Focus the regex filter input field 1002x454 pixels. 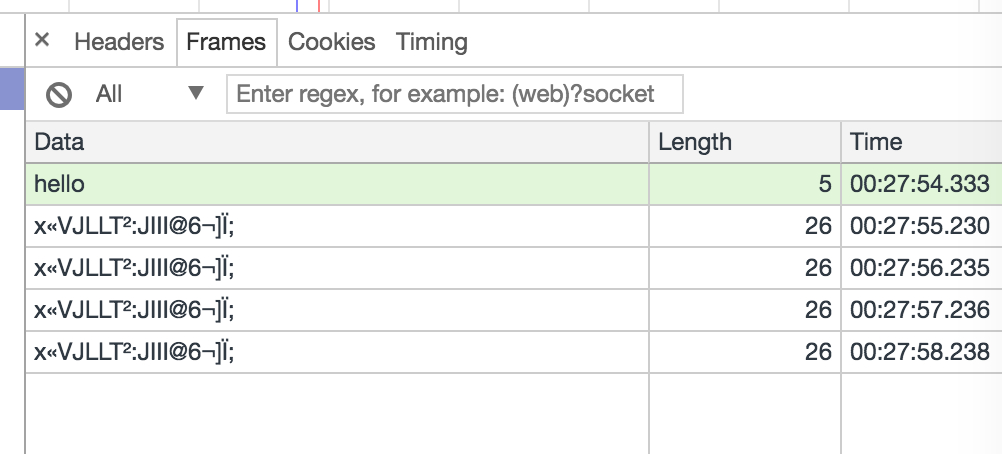454,94
